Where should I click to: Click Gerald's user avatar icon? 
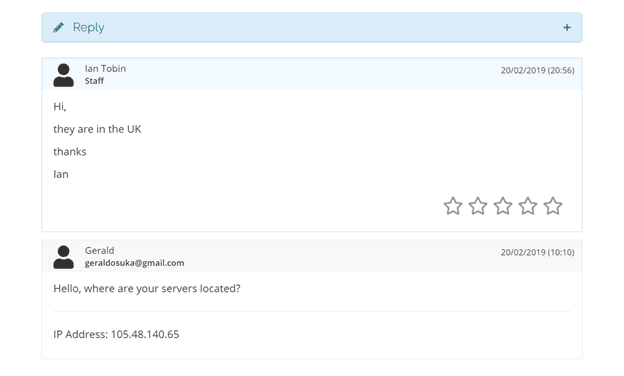pyautogui.click(x=64, y=257)
